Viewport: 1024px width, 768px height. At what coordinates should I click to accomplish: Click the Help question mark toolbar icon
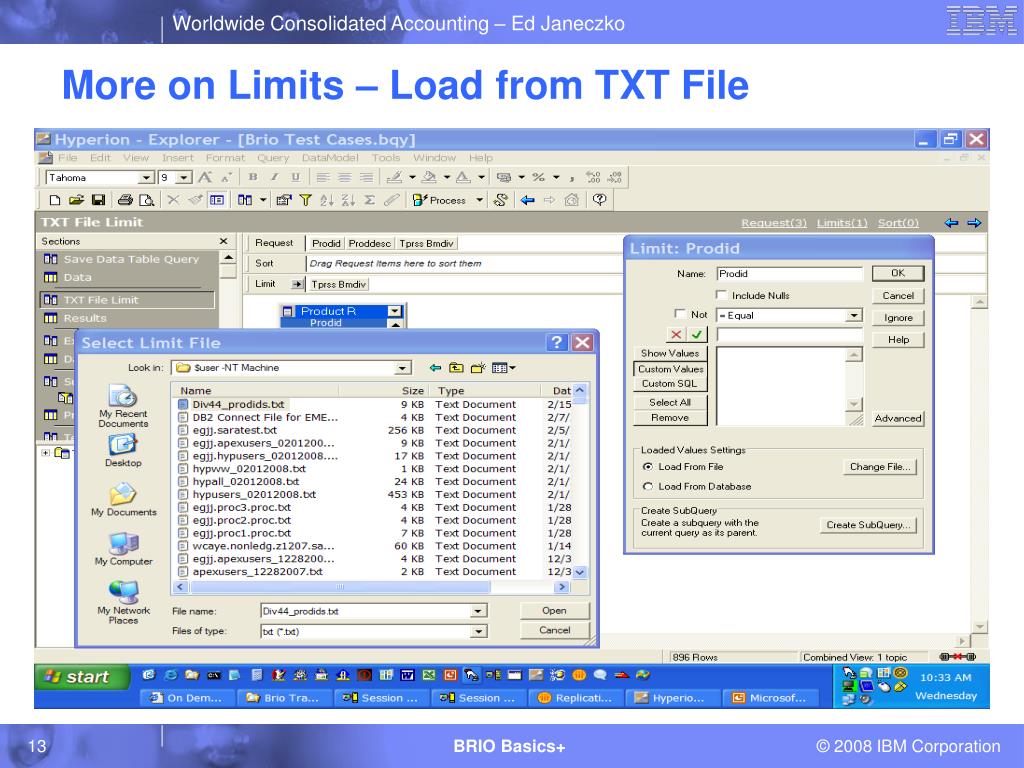pos(600,200)
